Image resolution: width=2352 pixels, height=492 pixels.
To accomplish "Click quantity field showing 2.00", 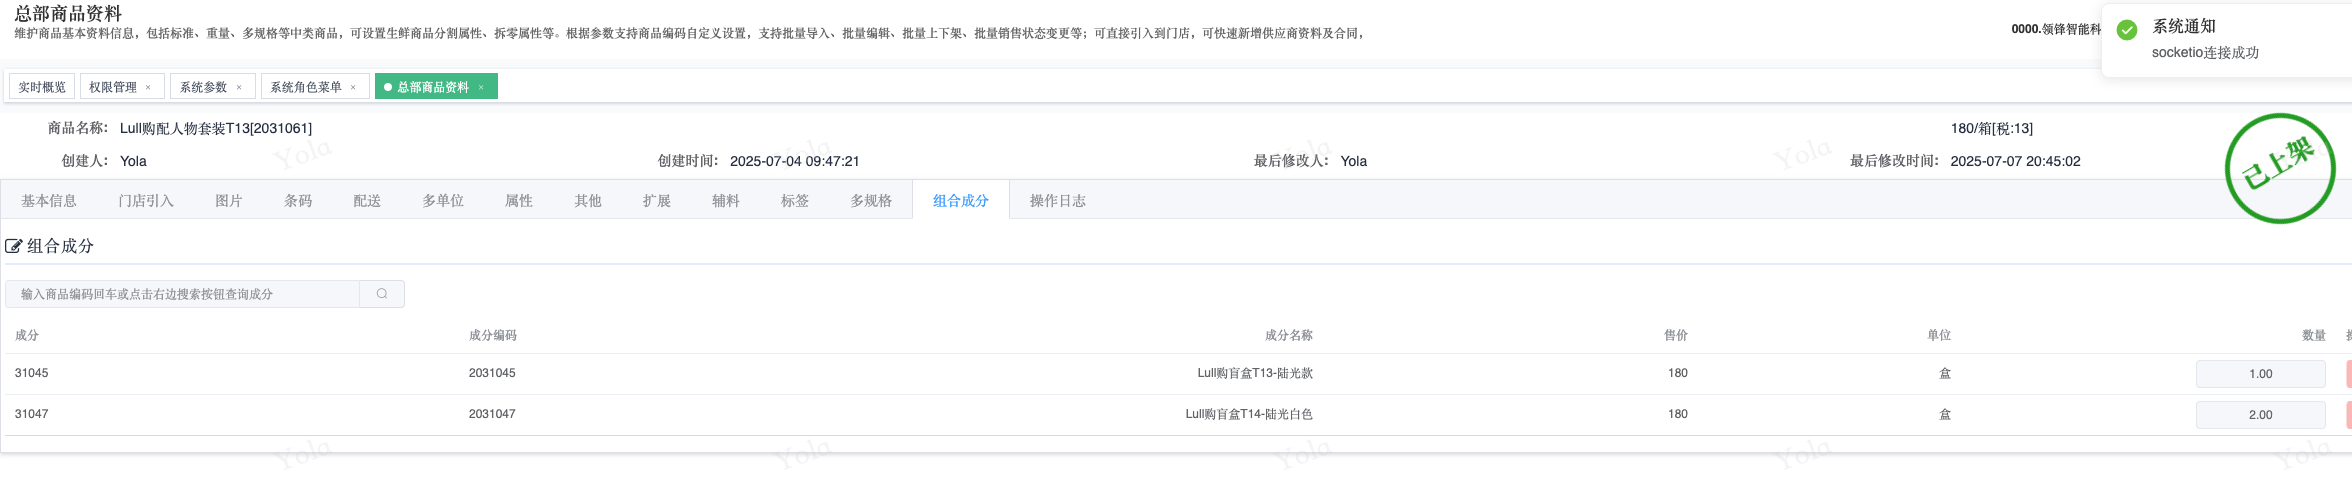I will [2260, 415].
